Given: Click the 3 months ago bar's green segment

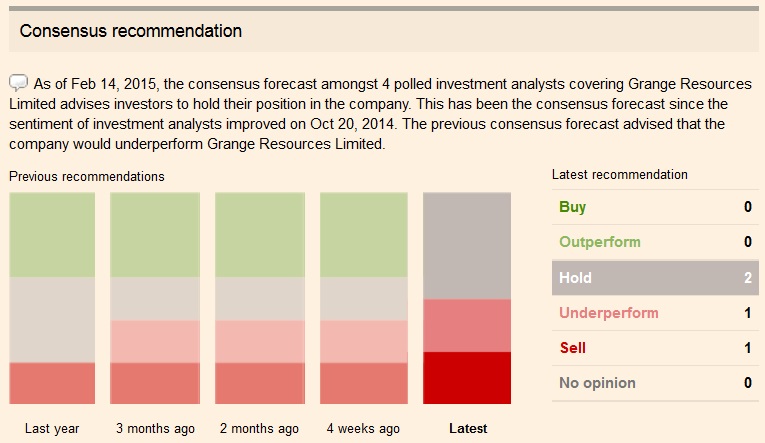Looking at the screenshot, I should pos(154,235).
